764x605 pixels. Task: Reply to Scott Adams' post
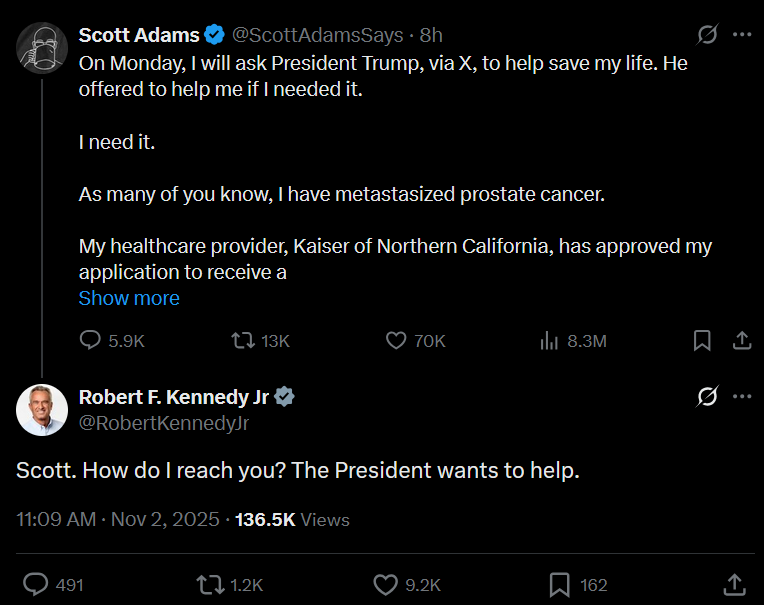tap(91, 341)
